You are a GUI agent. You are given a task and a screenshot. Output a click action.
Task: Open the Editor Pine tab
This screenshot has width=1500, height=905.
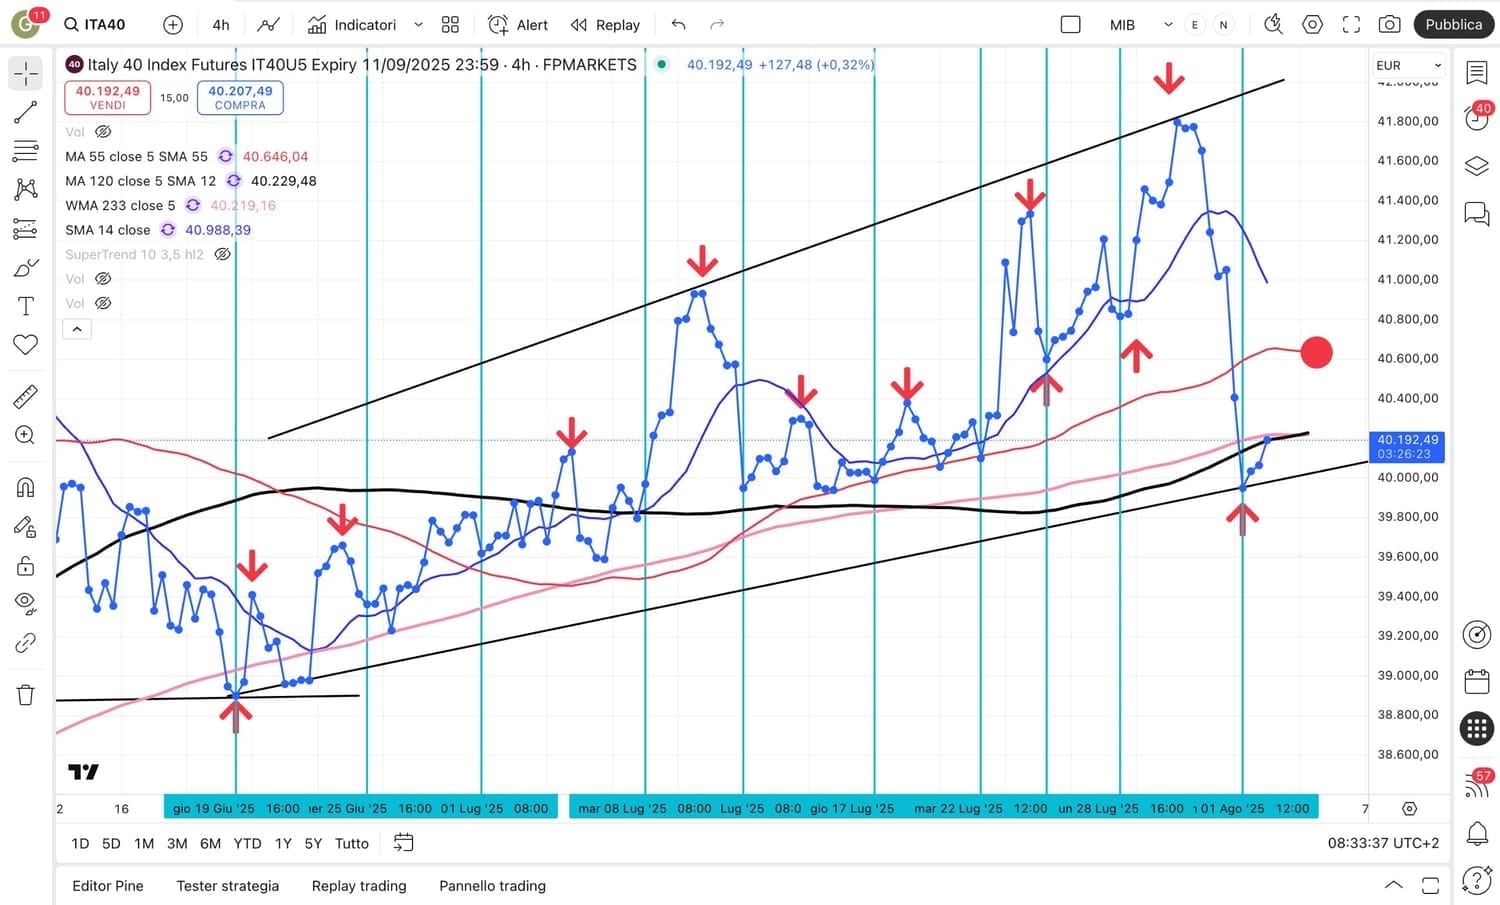108,886
